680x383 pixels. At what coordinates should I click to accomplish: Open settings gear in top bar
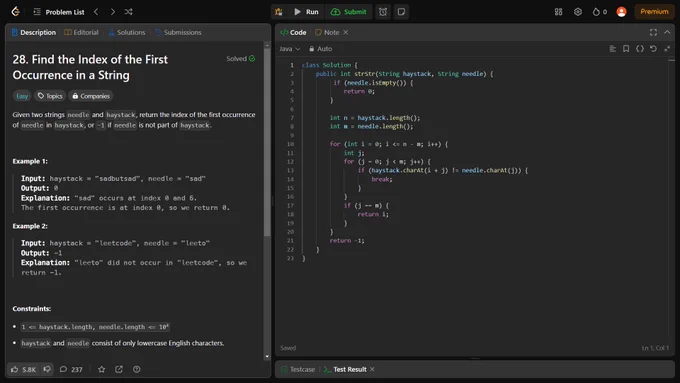(578, 12)
